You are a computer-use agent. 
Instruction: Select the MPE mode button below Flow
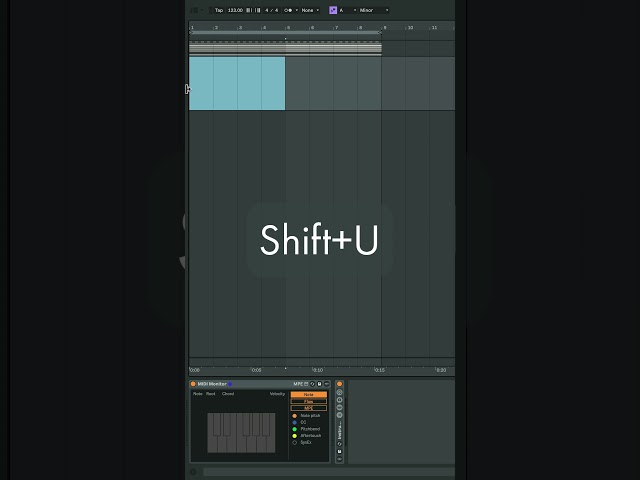point(309,408)
